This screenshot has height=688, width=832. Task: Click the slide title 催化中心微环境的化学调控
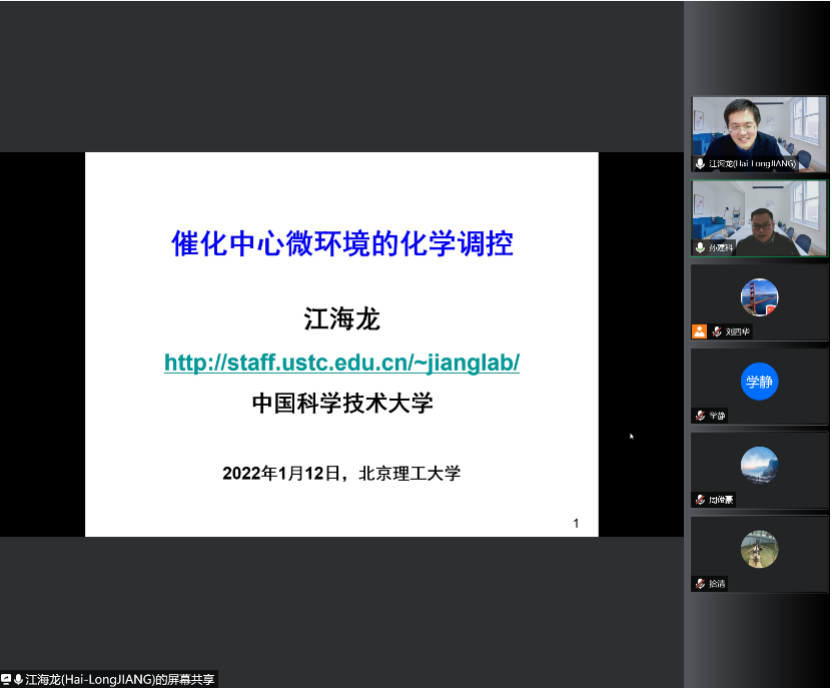pos(342,243)
